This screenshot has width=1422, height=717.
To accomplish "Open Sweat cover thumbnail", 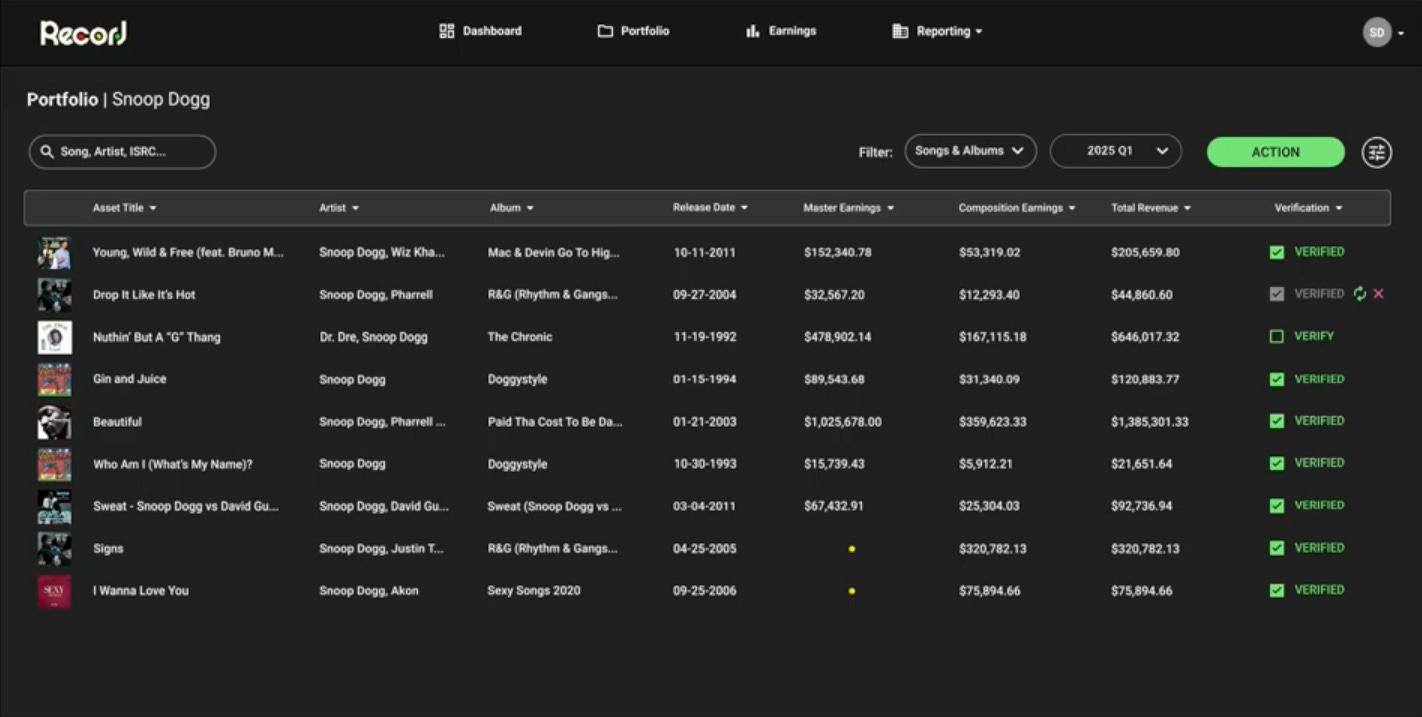I will click(x=54, y=506).
